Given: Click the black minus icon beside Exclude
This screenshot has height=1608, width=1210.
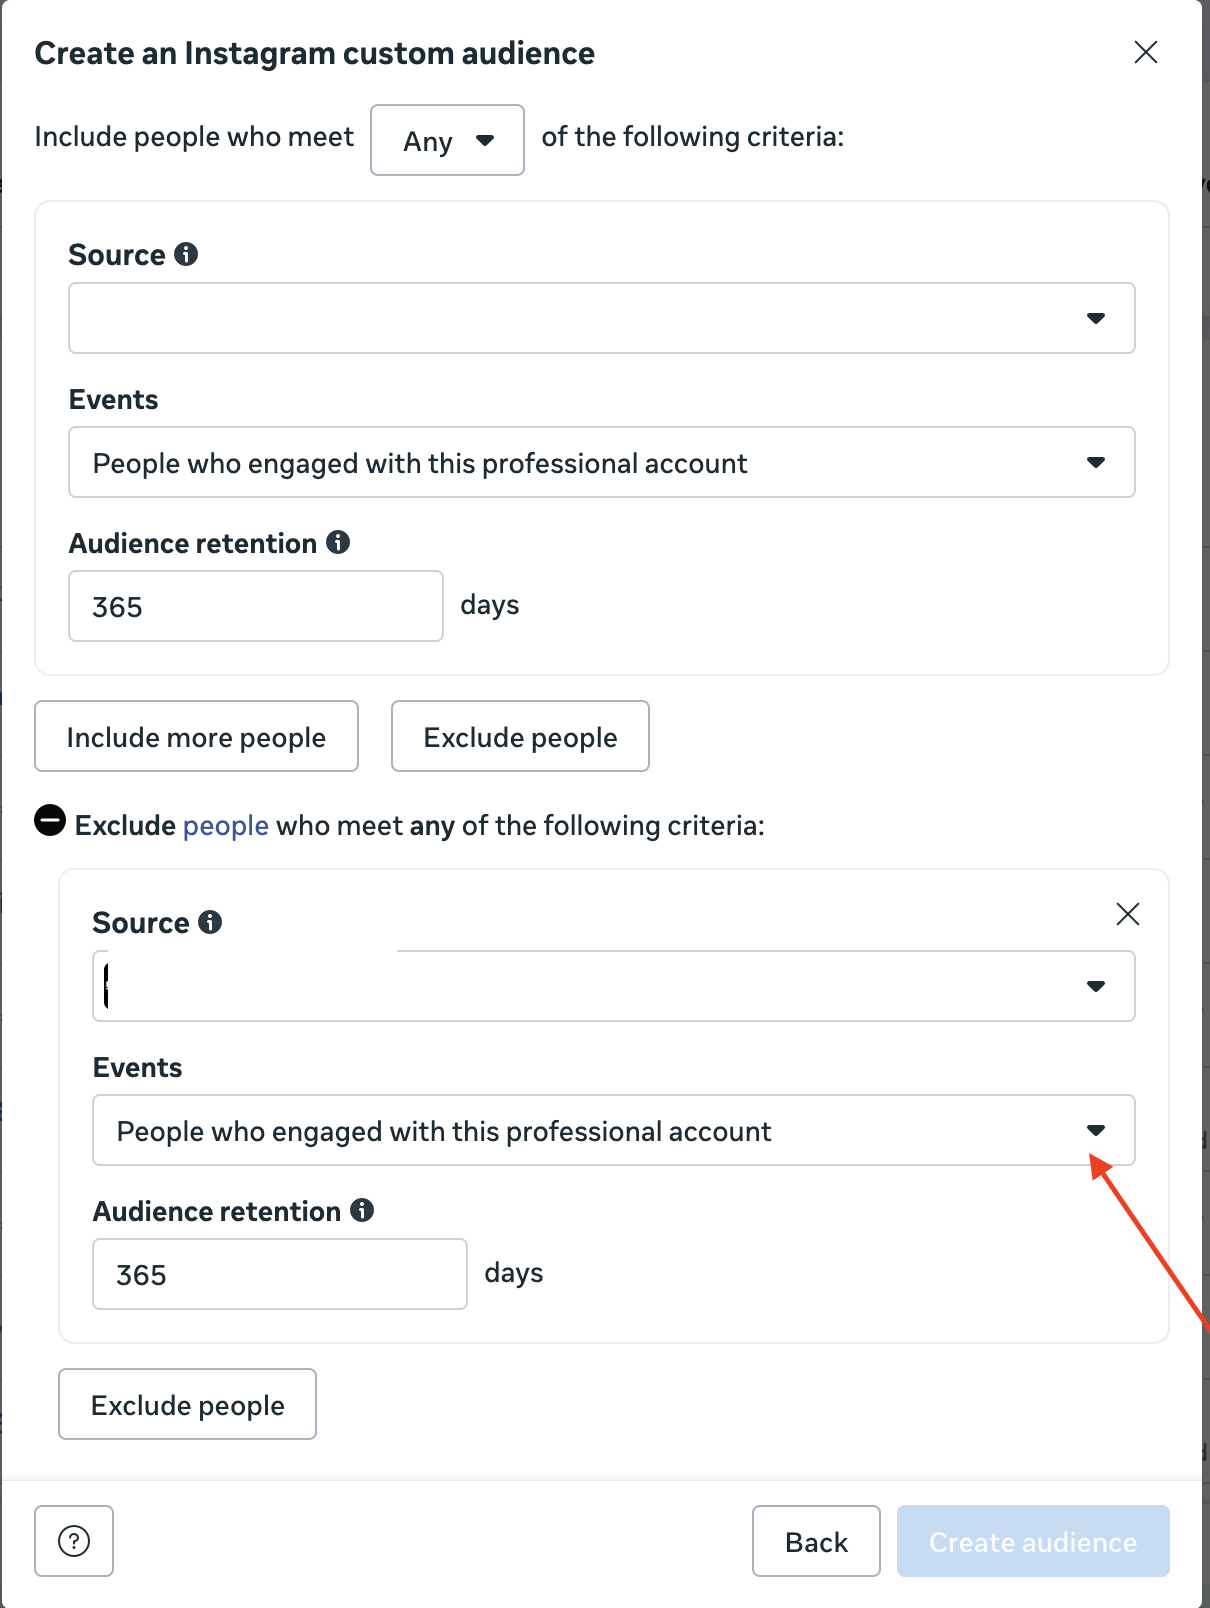Looking at the screenshot, I should pos(50,821).
